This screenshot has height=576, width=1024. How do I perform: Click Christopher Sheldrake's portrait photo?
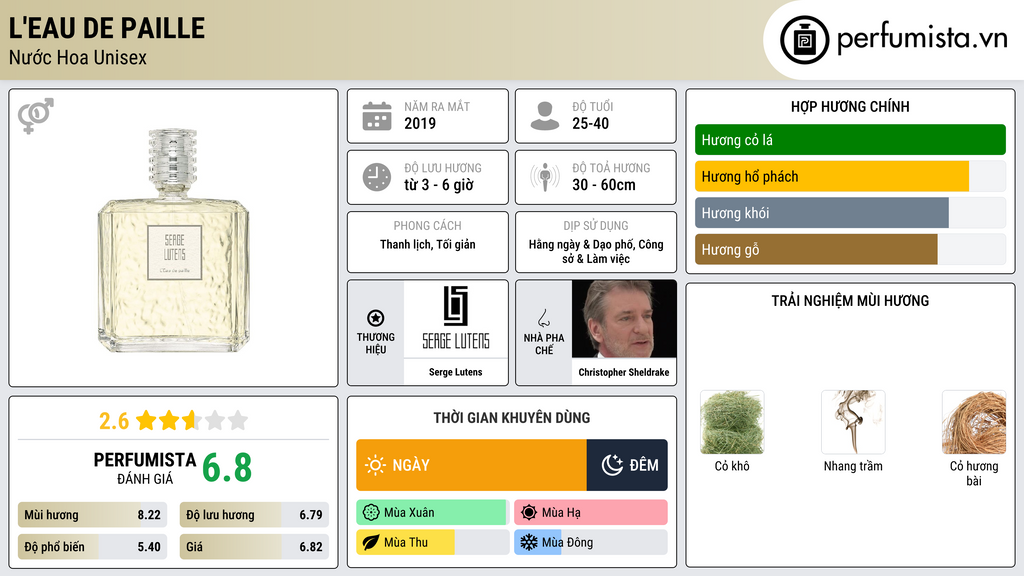click(x=624, y=319)
